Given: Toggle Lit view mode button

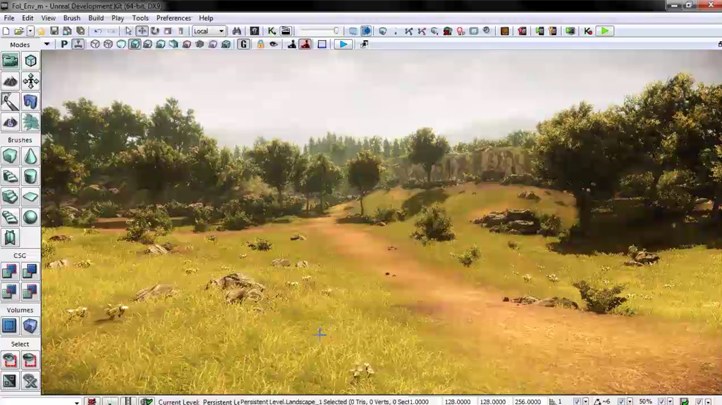Looking at the screenshot, I should point(134,44).
